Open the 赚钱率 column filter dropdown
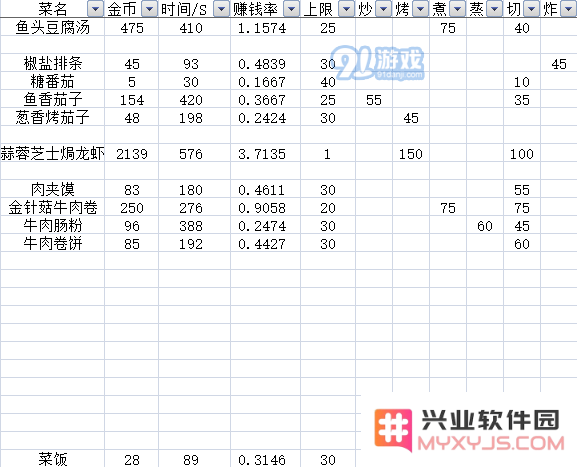The width and height of the screenshot is (577, 467). point(291,9)
